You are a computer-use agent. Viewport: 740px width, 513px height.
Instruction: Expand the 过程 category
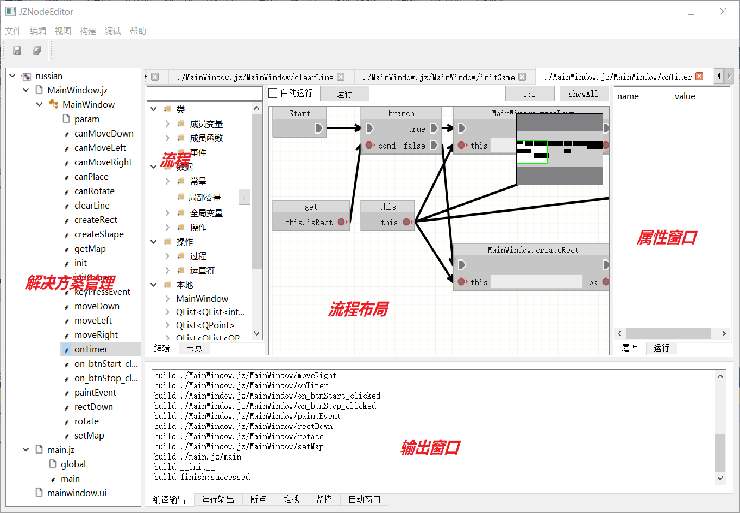point(168,256)
